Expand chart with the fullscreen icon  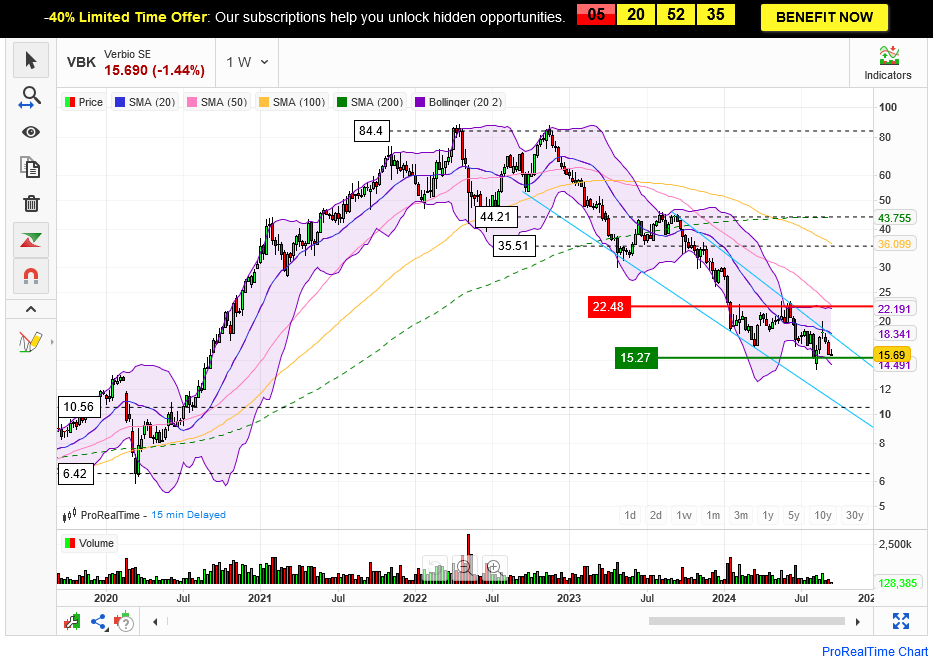click(899, 621)
